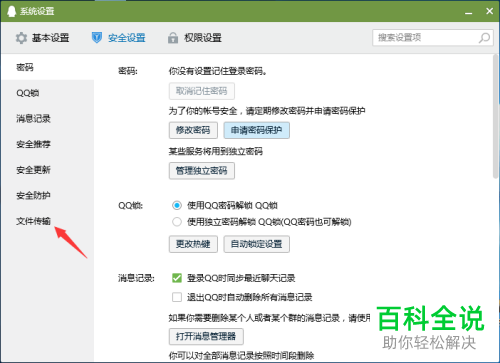This screenshot has height=363, width=500.
Task: Click the QQ penguin logo in title bar
Action: (11, 11)
